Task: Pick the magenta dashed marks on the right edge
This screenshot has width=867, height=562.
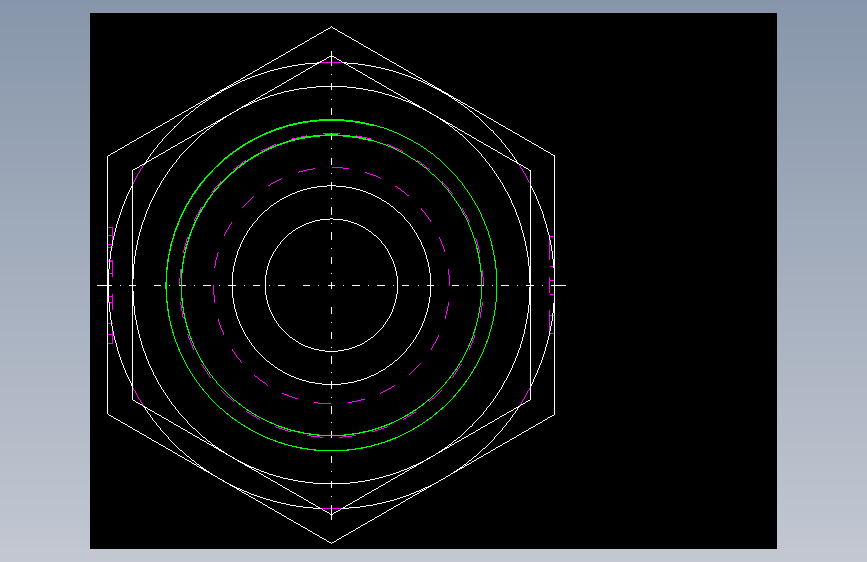Action: pos(552,285)
